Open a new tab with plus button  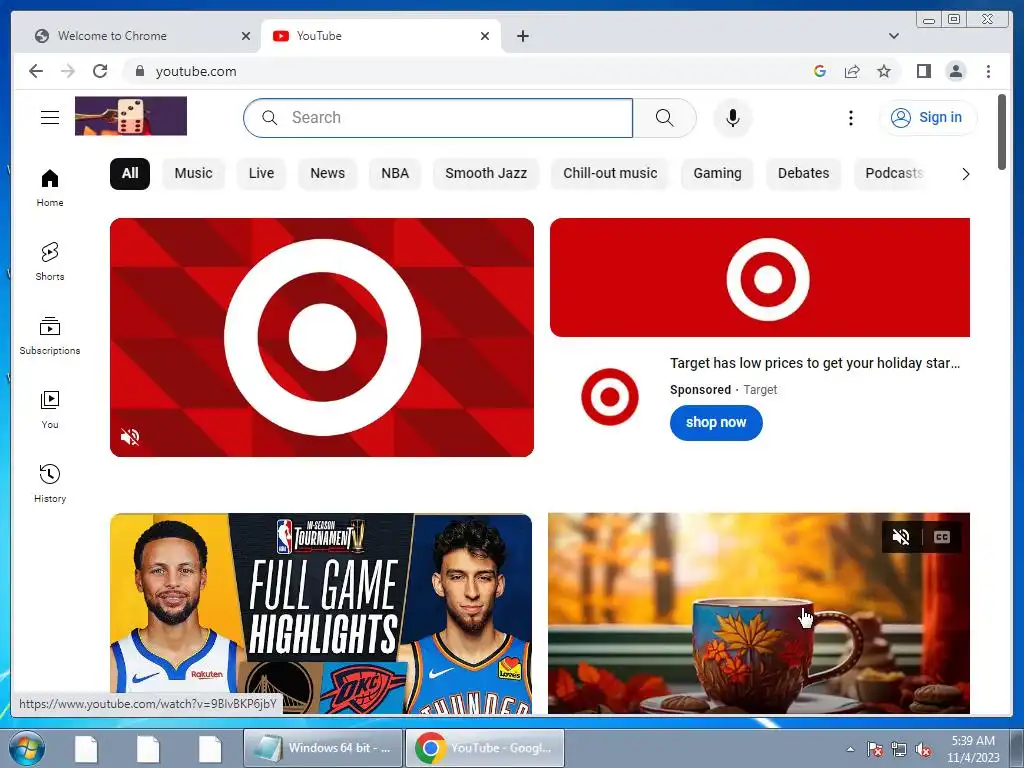522,36
